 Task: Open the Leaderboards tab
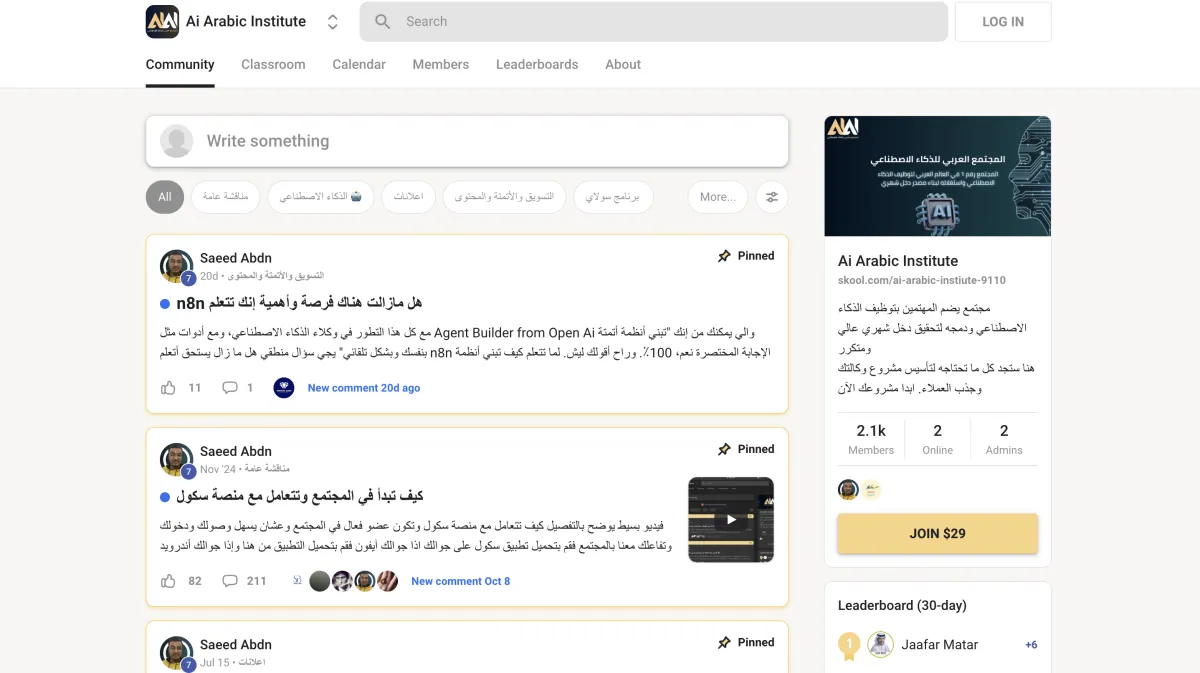[x=537, y=64]
